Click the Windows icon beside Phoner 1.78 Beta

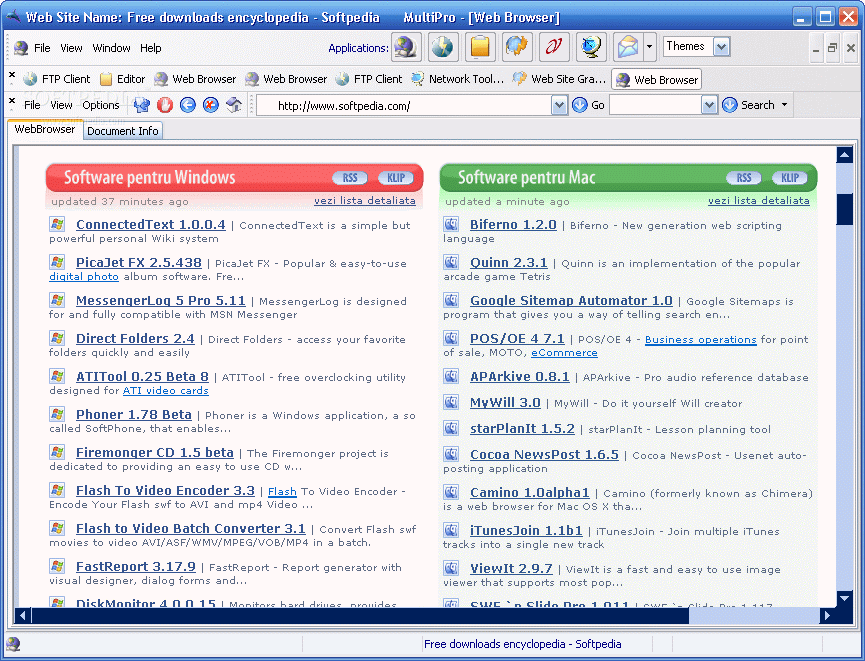[57, 414]
